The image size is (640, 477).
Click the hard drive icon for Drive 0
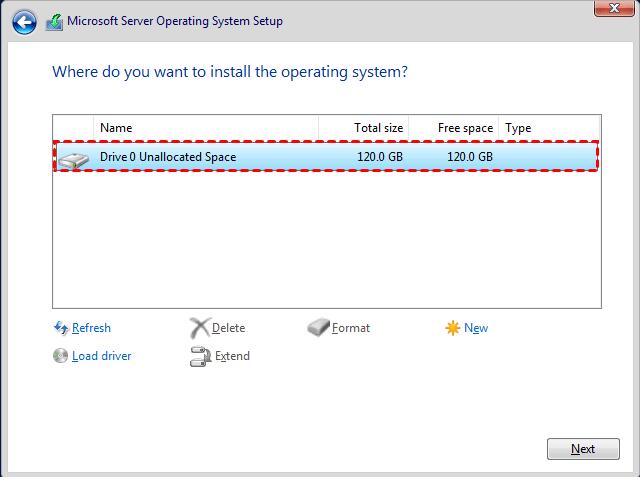tap(73, 158)
